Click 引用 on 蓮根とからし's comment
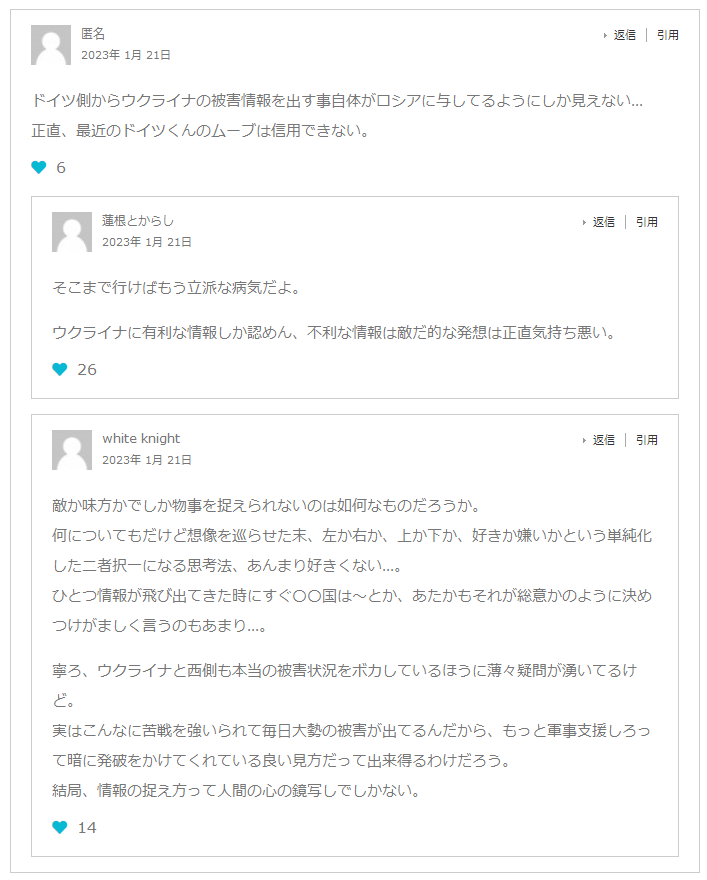707x880 pixels. click(x=647, y=222)
